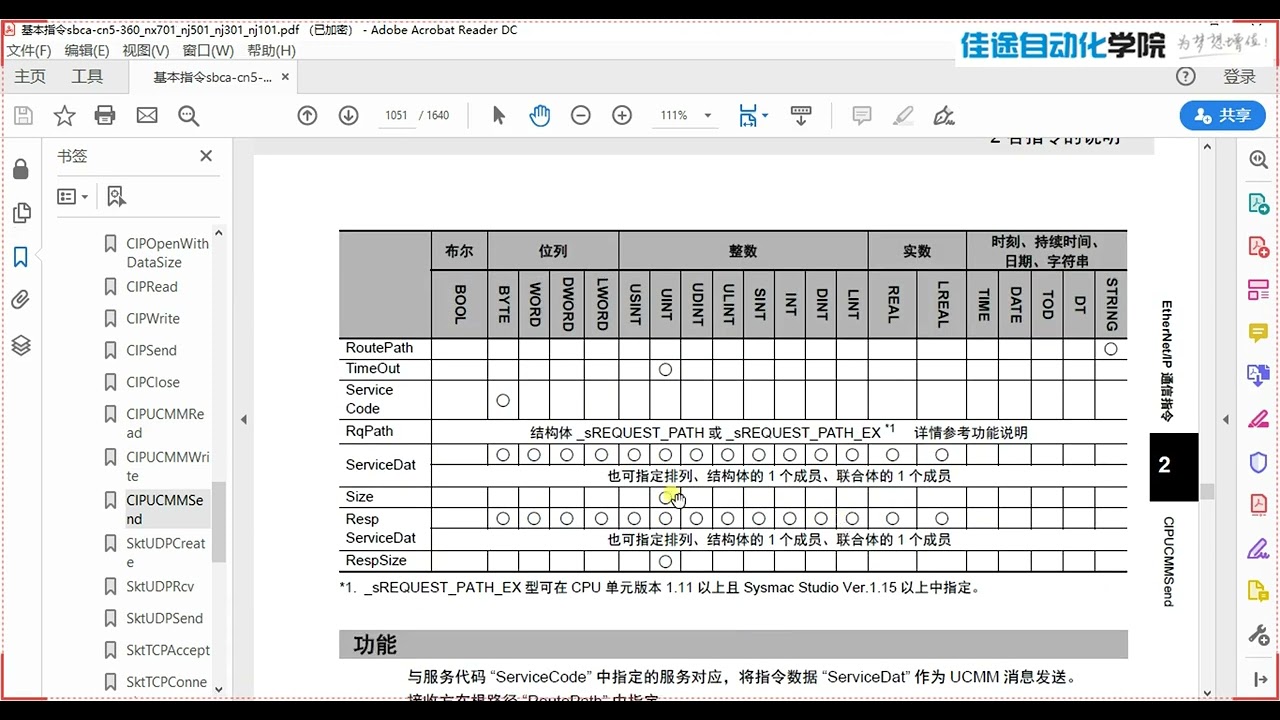Screen dimensions: 1280x720
Task: Click the find current bookmark icon
Action: pos(116,197)
